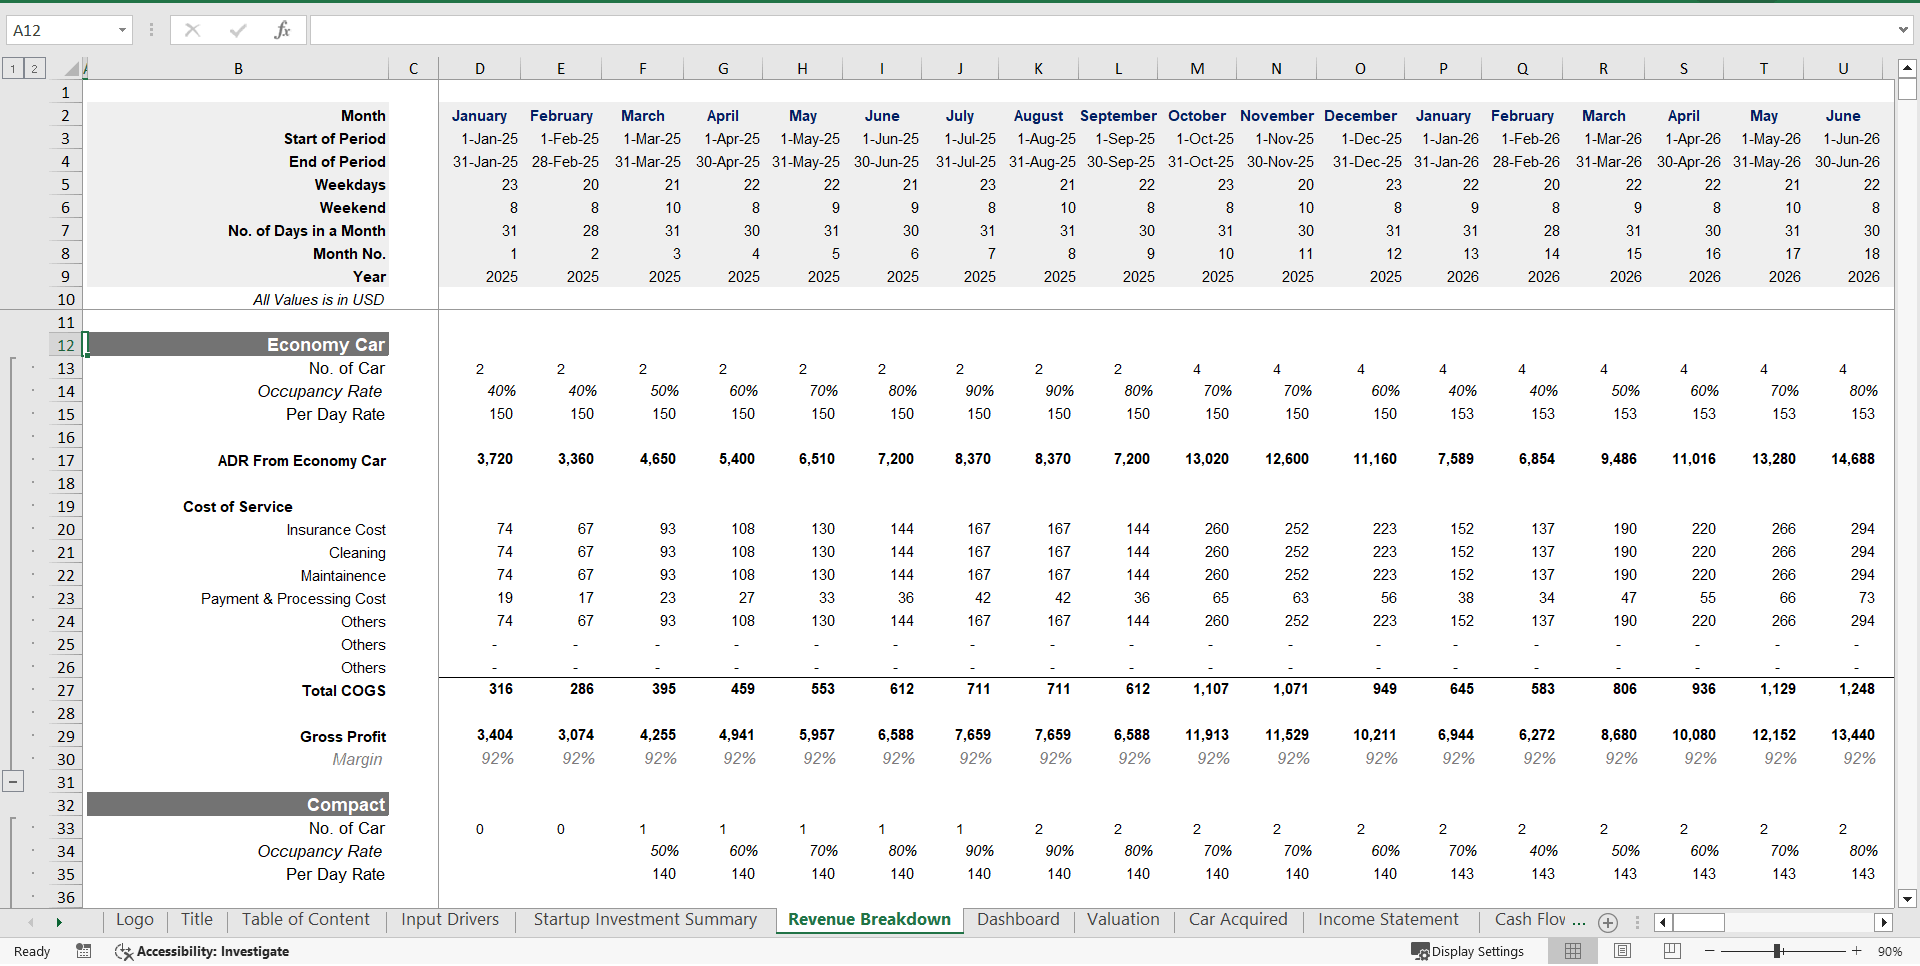Screen dimensions: 1920x966
Task: Click the vertical scrollbar down arrow
Action: pyautogui.click(x=1907, y=898)
